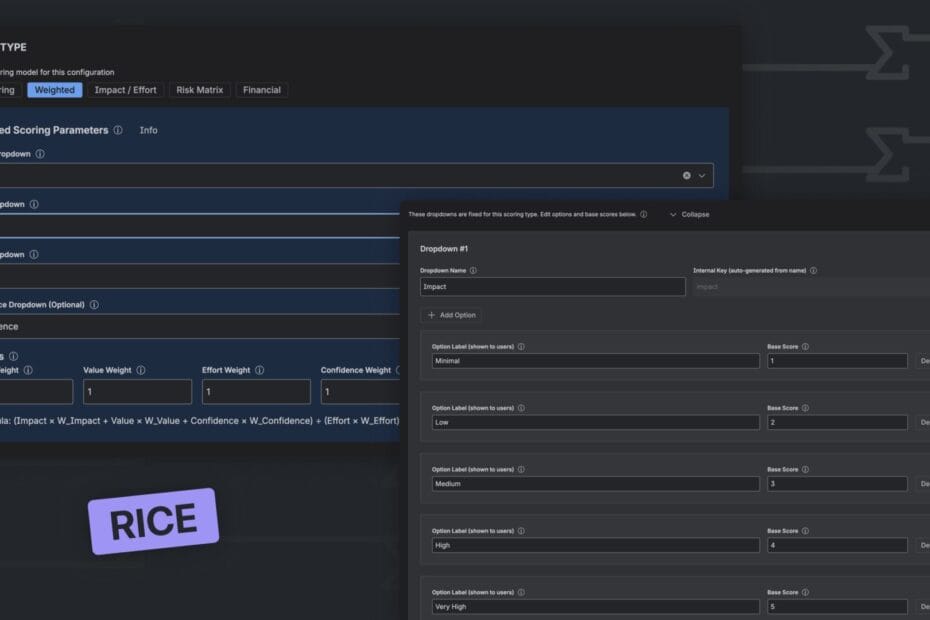Image resolution: width=930 pixels, height=620 pixels.
Task: Choose the Financial scoring type
Action: click(x=261, y=90)
